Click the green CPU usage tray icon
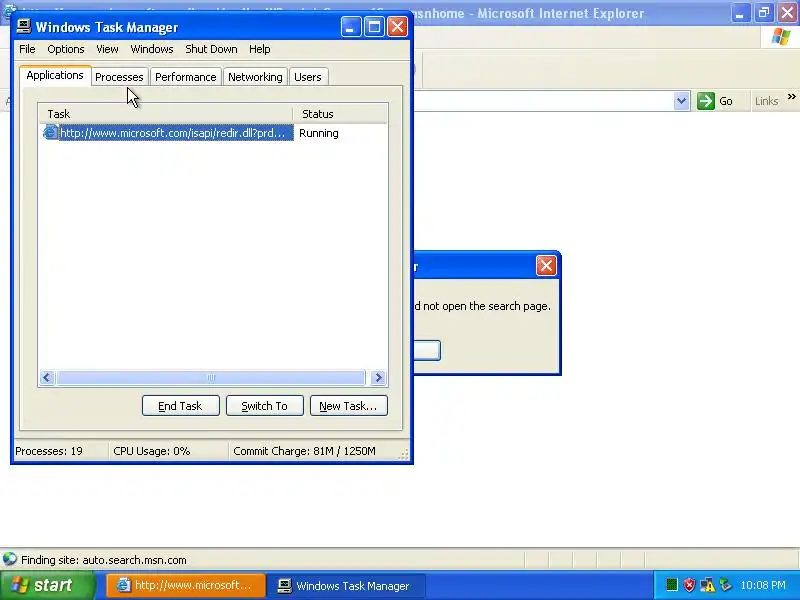Viewport: 800px width, 600px height. tap(672, 585)
